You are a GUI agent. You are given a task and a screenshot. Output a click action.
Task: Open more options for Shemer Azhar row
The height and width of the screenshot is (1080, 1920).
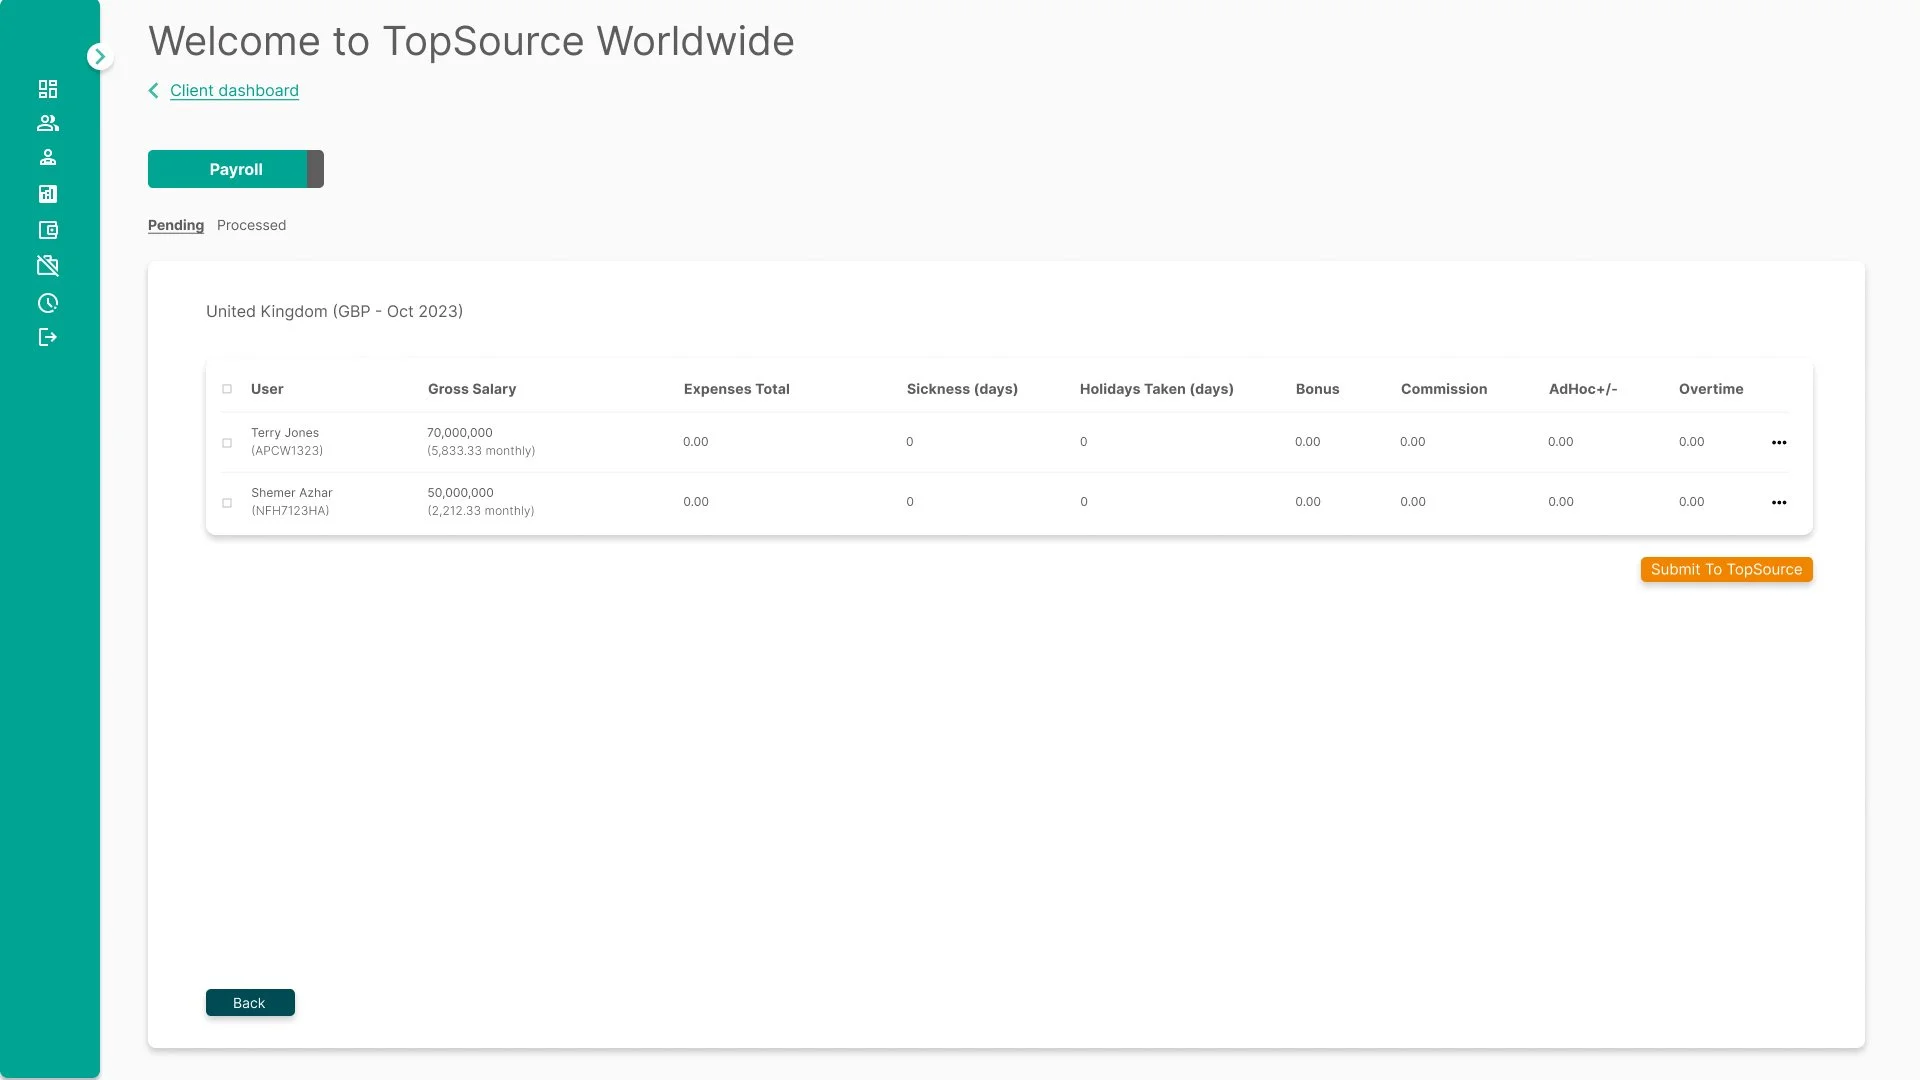[1779, 502]
